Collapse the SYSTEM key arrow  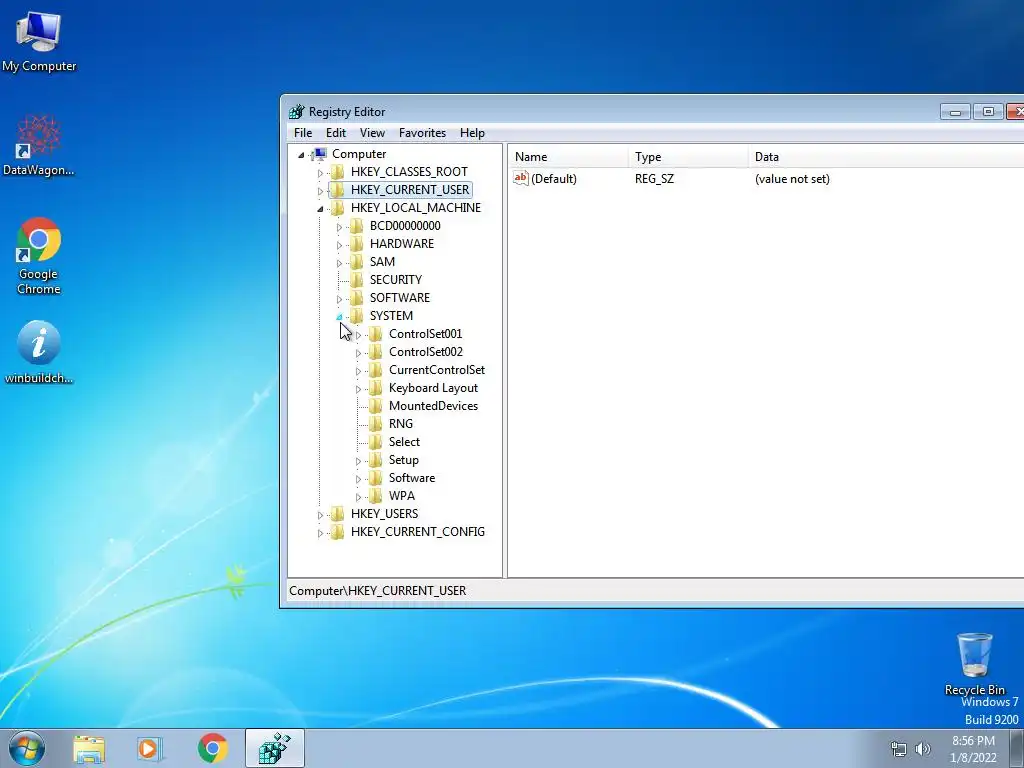339,317
